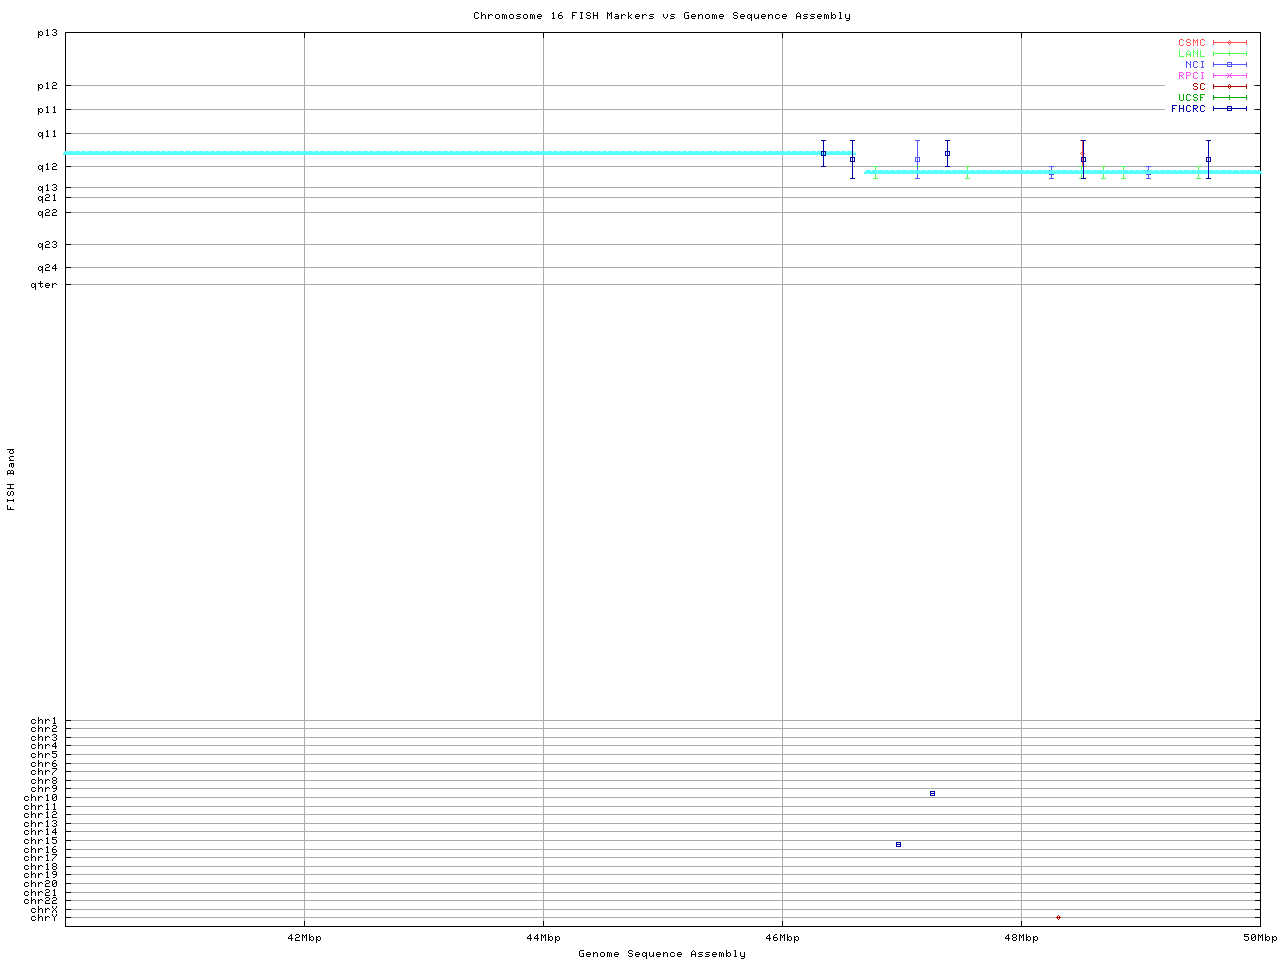Click the blue square marker near chr10 row

point(932,794)
